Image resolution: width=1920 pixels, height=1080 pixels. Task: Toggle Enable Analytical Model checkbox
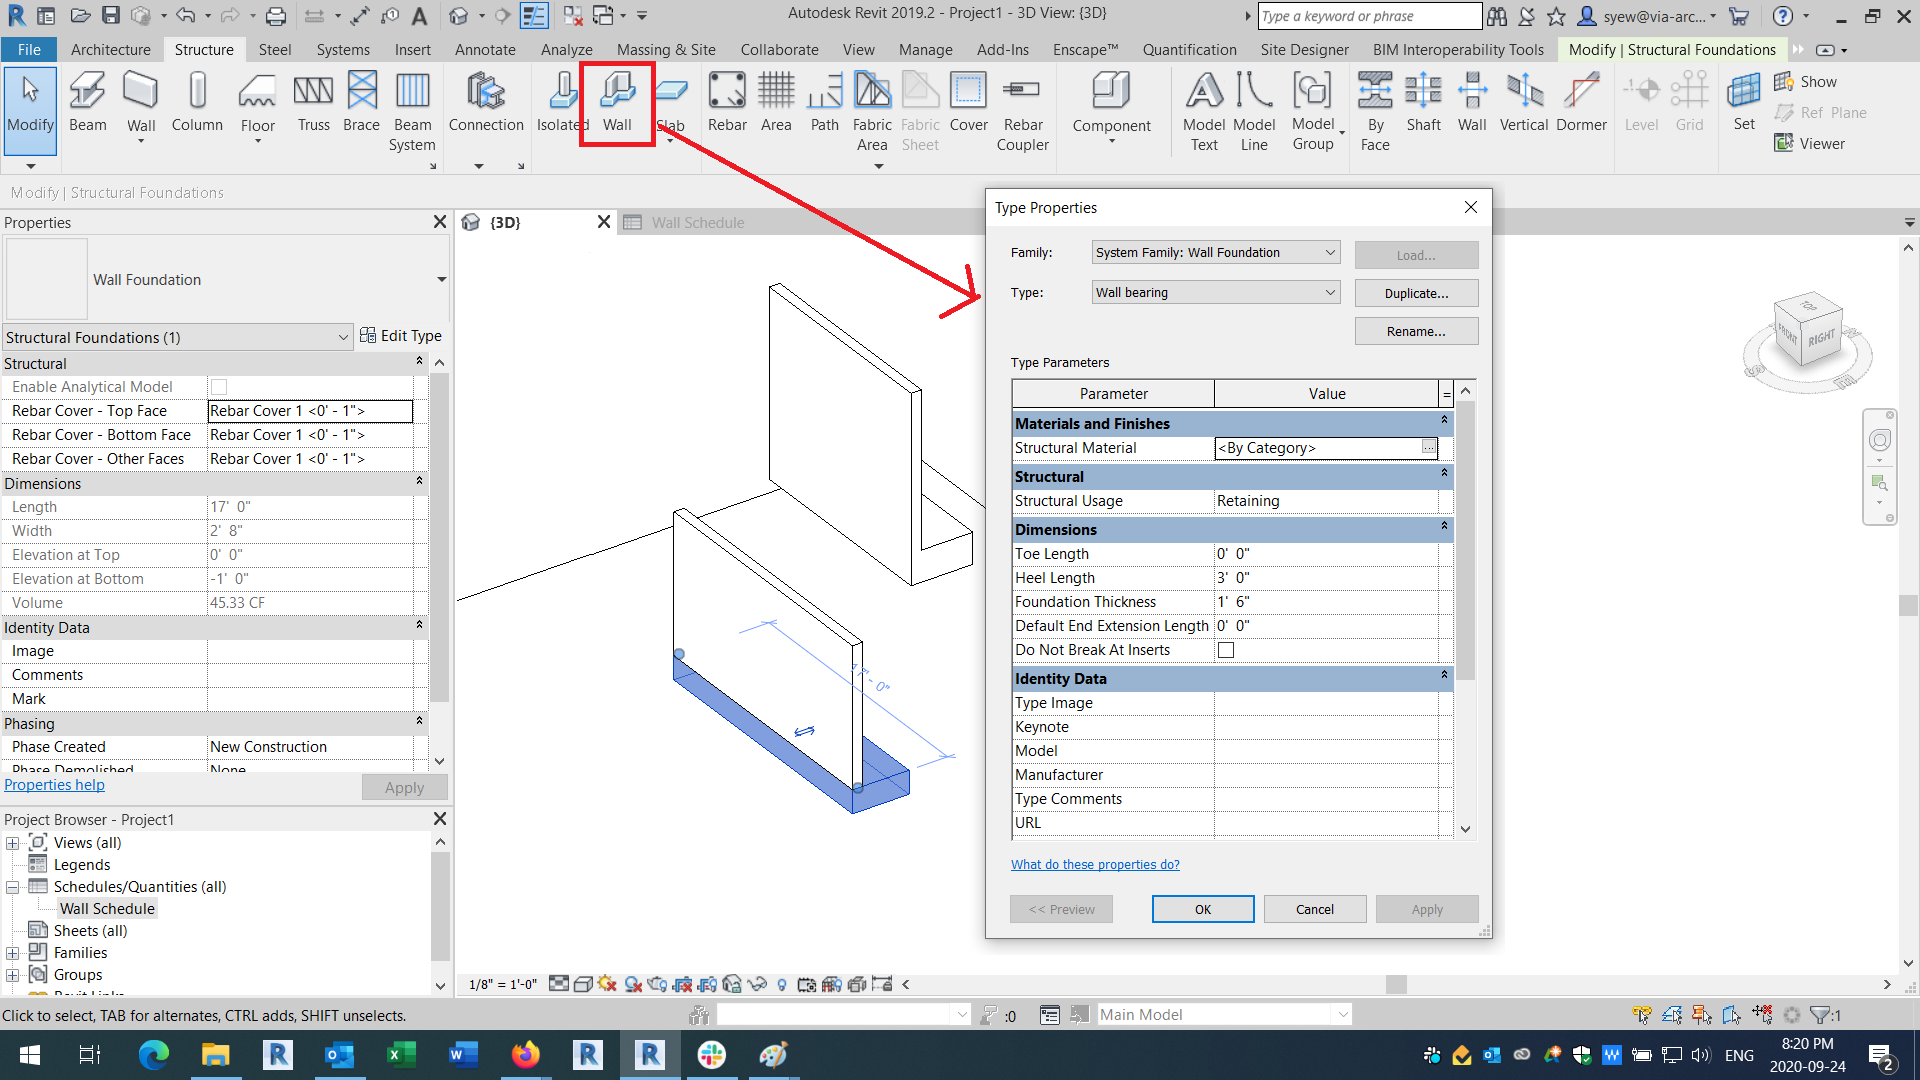pyautogui.click(x=219, y=387)
